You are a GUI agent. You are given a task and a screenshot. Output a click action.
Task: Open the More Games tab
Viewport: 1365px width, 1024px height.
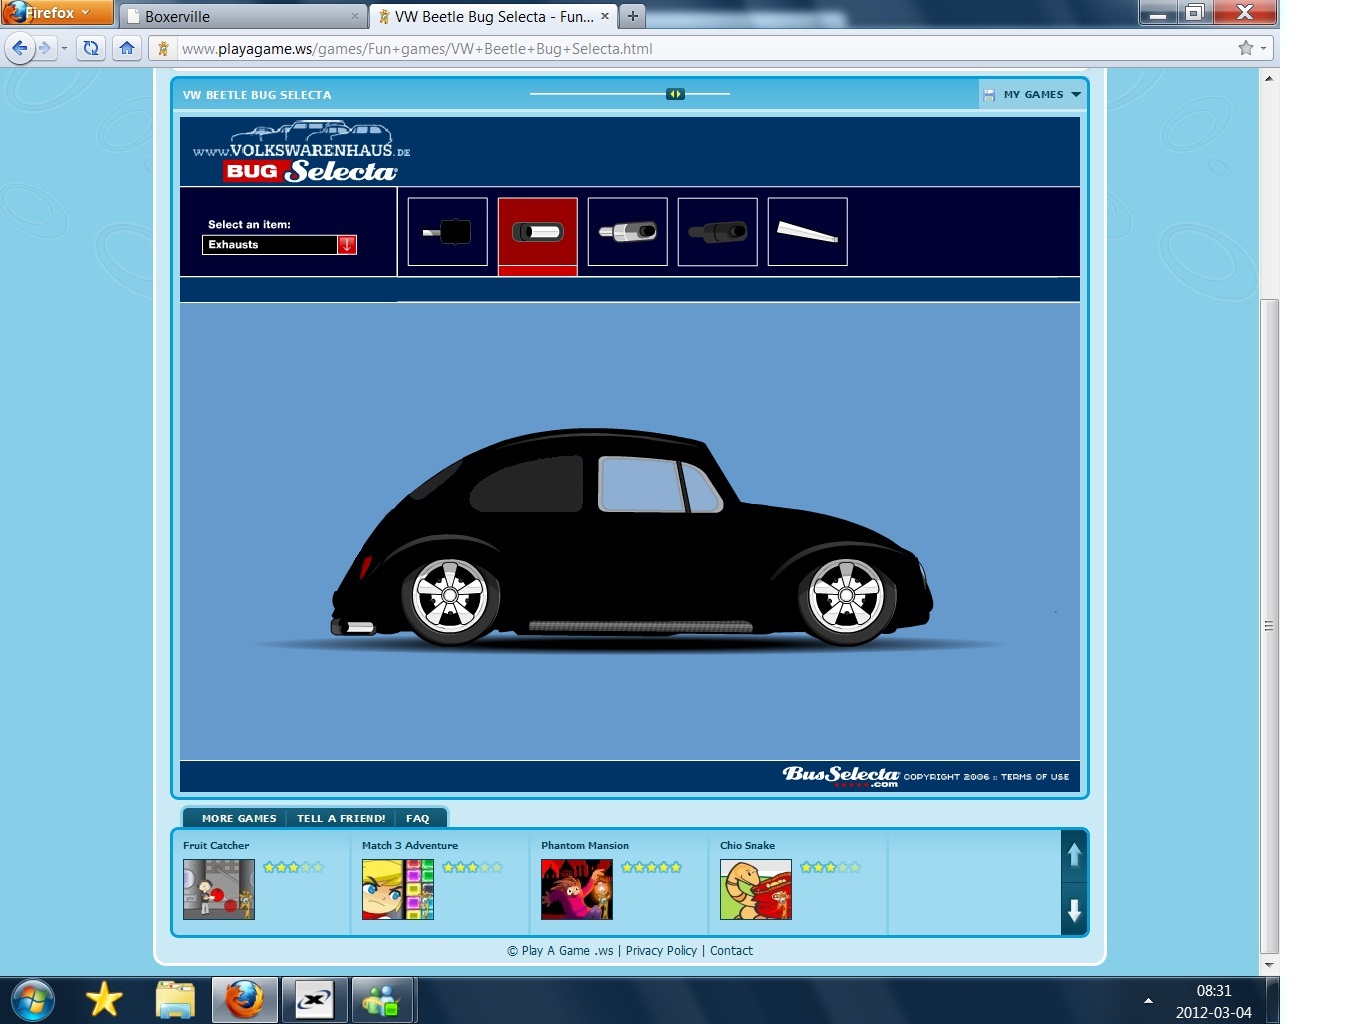pos(239,818)
